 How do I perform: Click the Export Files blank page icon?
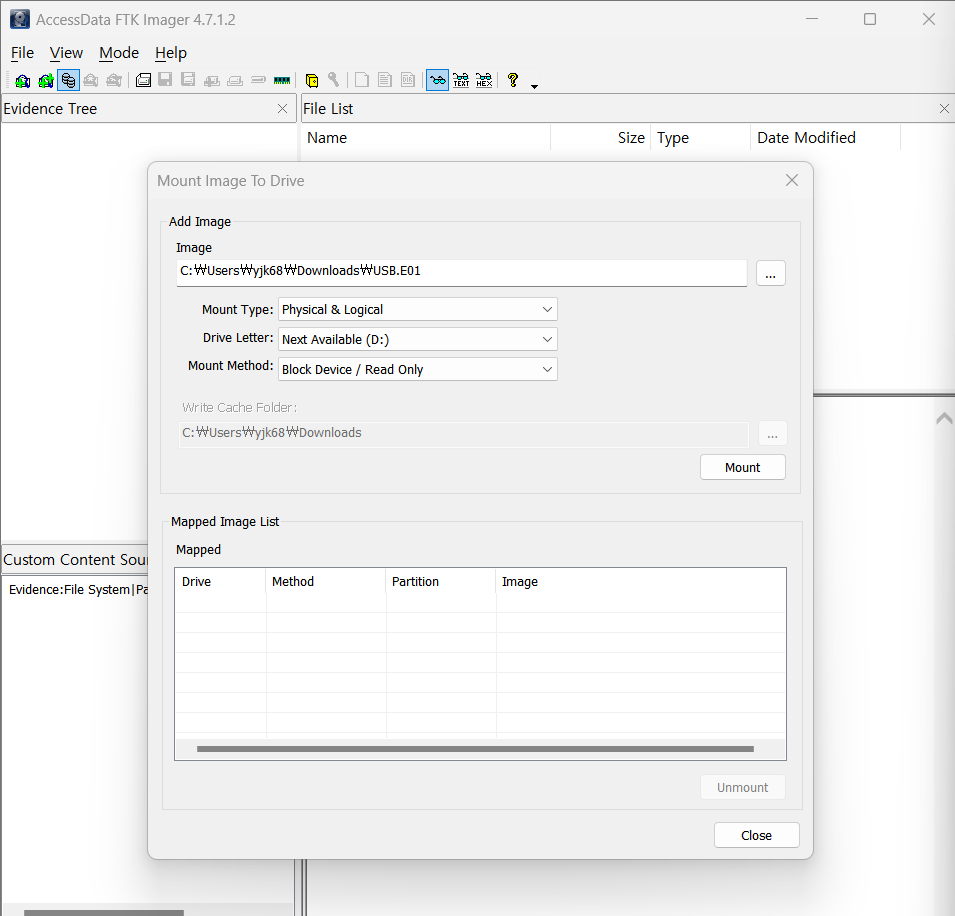[x=362, y=80]
